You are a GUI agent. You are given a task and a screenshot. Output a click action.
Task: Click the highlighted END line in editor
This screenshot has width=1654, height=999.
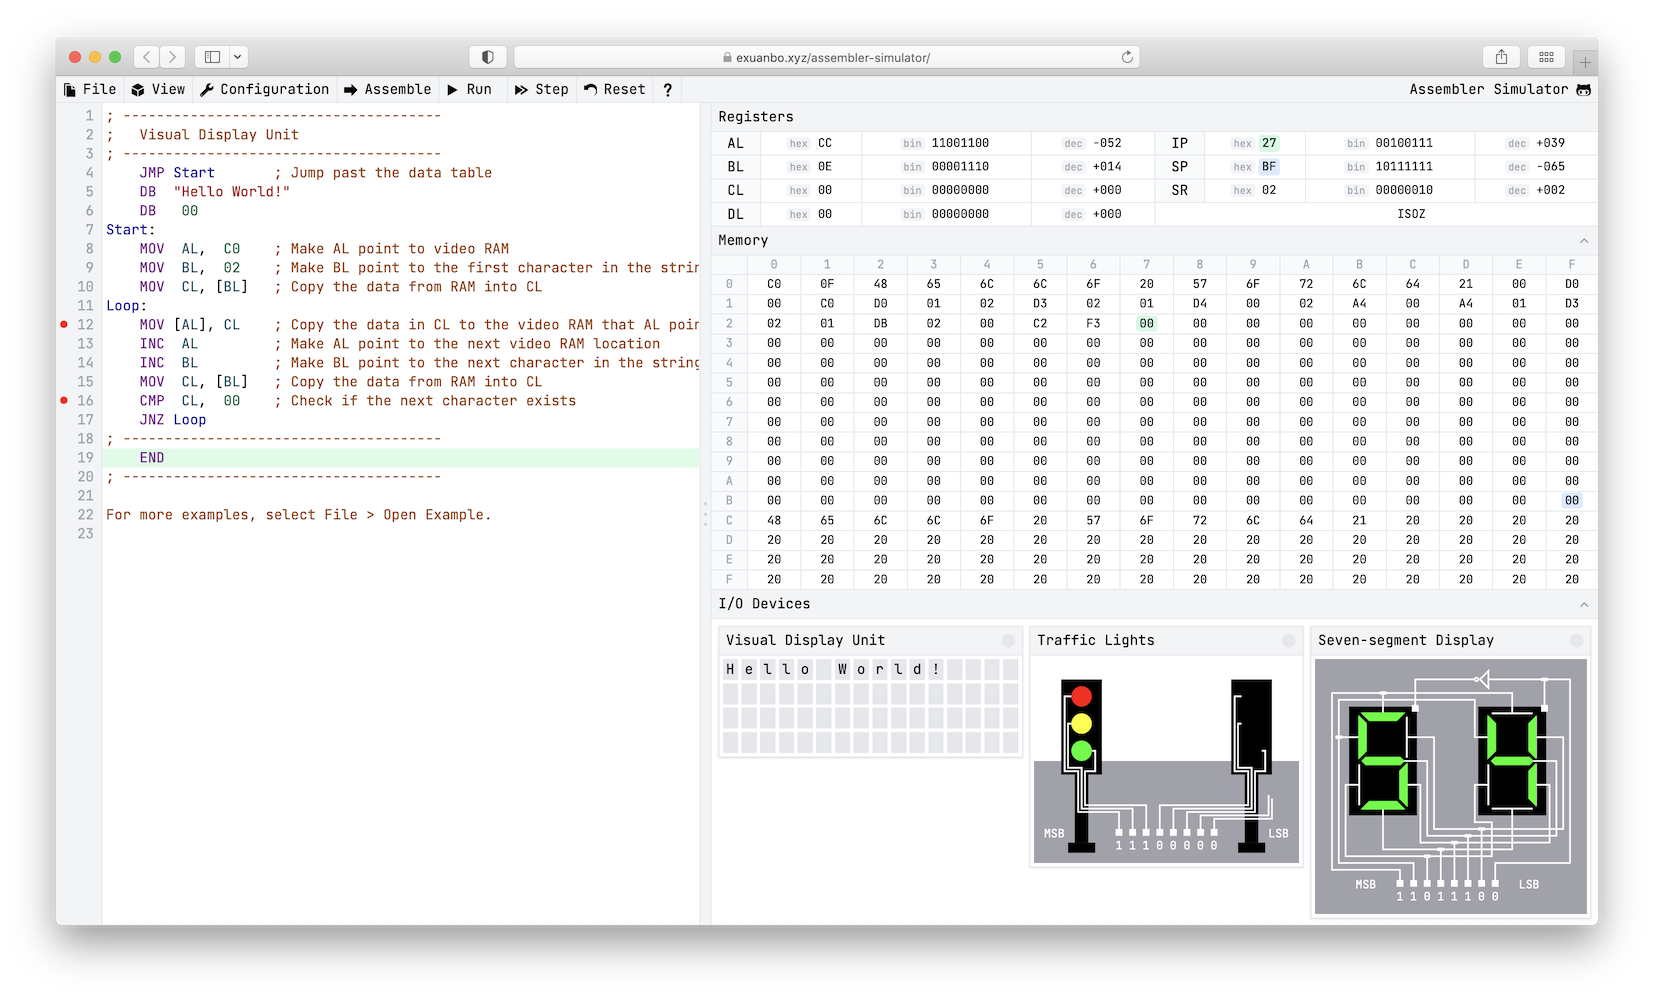click(x=400, y=457)
